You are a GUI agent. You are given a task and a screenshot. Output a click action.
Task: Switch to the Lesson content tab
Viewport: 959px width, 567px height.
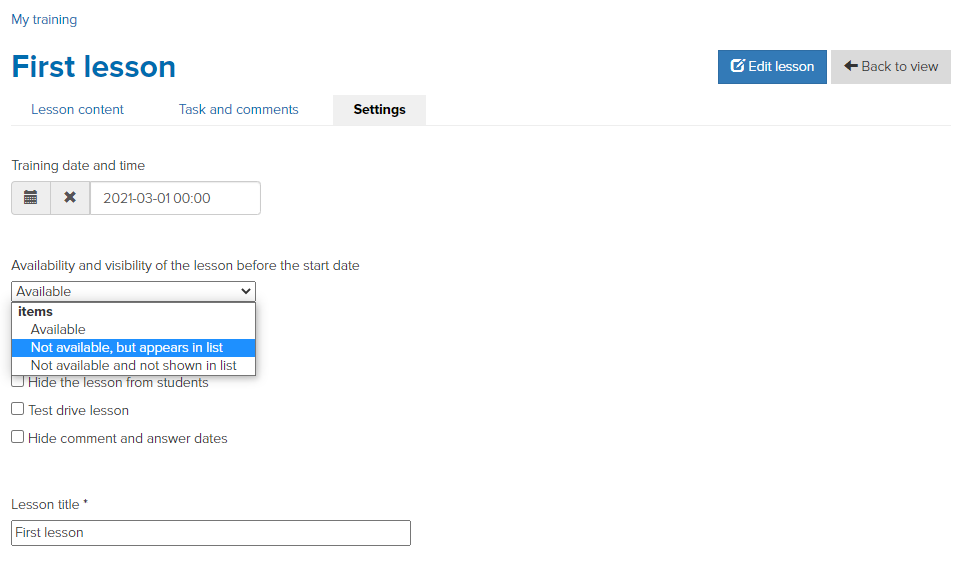pyautogui.click(x=77, y=109)
